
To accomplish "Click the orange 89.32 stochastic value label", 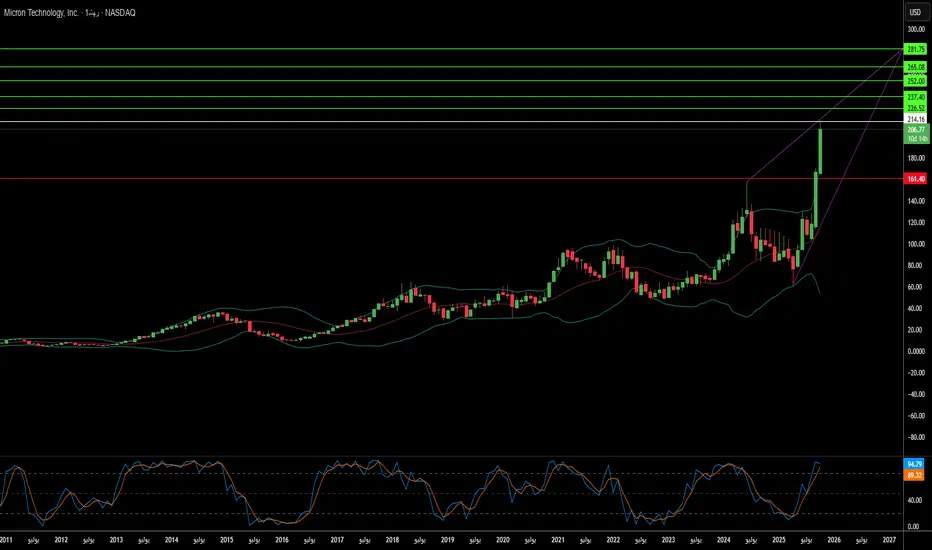I will tap(914, 476).
